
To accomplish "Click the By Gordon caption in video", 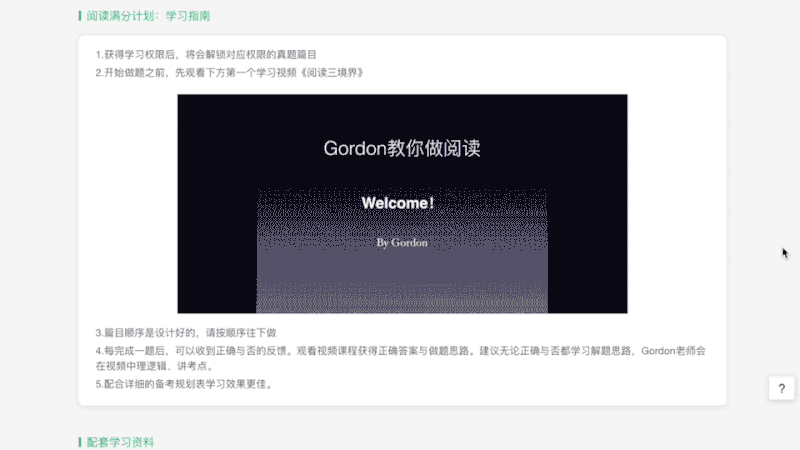I will 402,242.
